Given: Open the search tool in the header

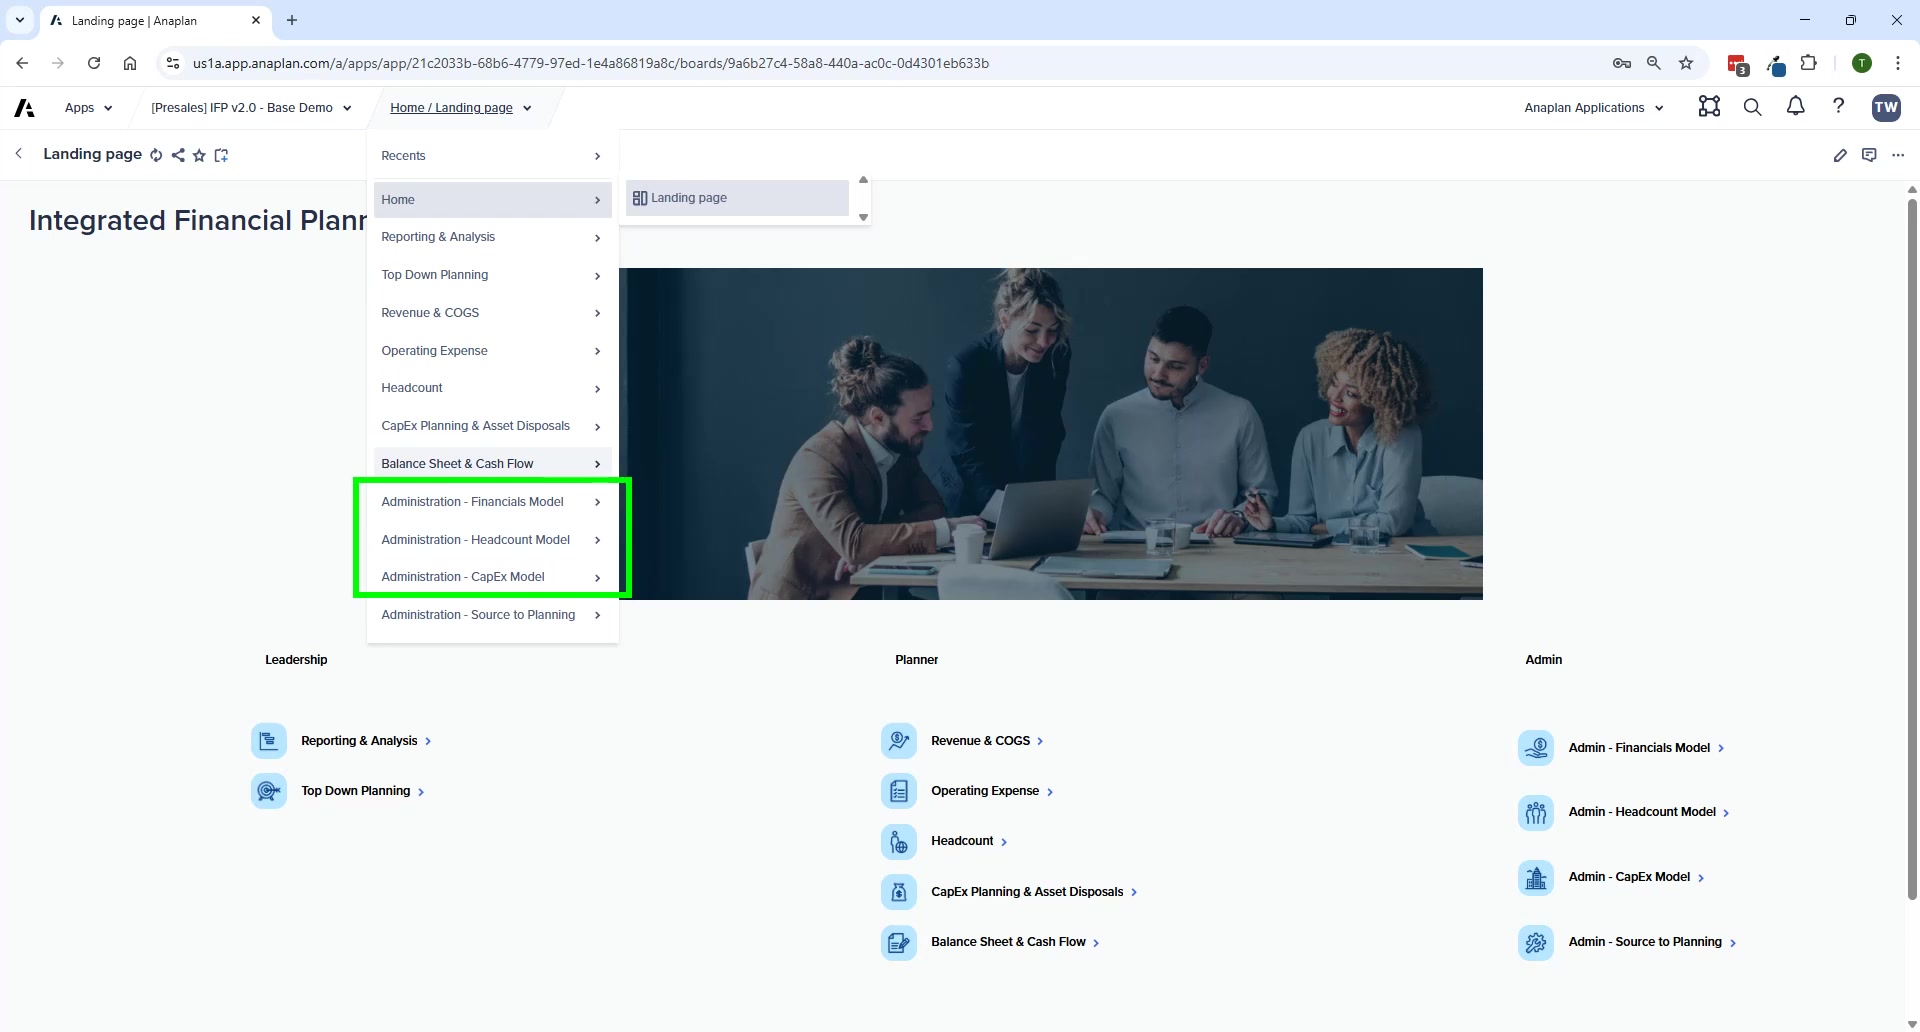Looking at the screenshot, I should click(x=1752, y=107).
